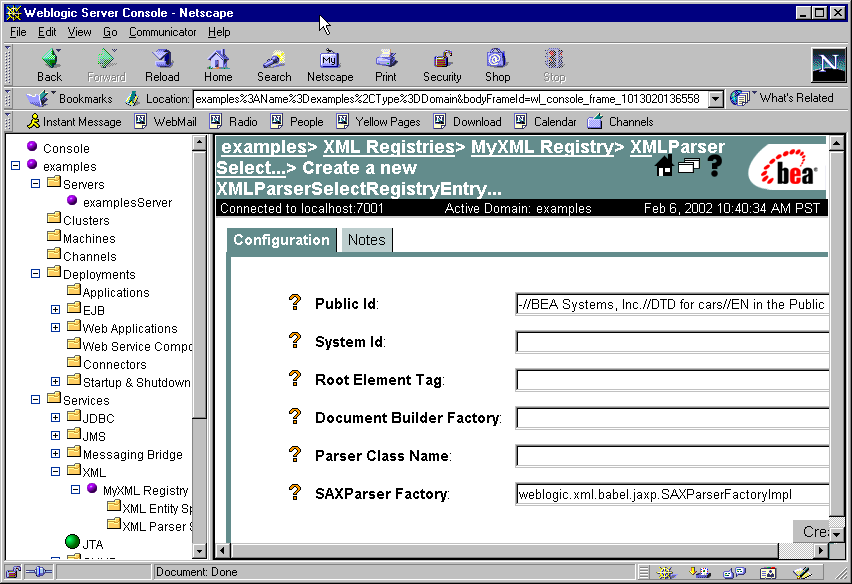Click the security lock icon in status bar
Image resolution: width=852 pixels, height=584 pixels.
pyautogui.click(x=13, y=572)
